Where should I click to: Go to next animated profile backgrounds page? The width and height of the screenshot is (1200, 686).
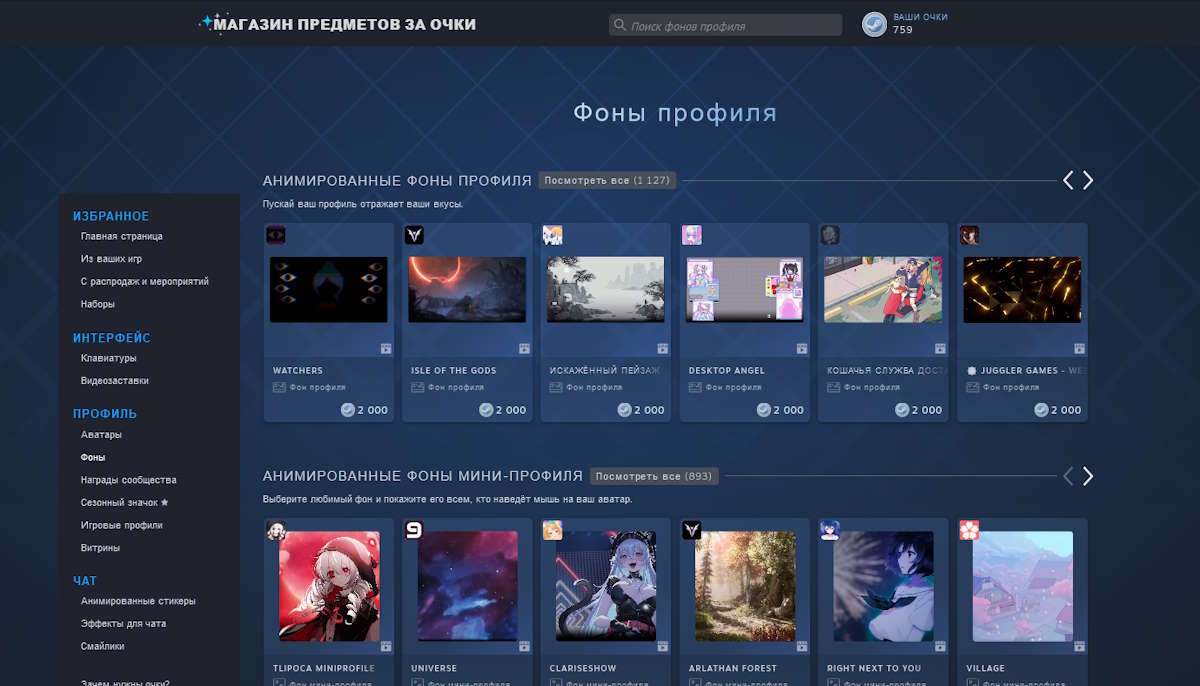point(1088,180)
